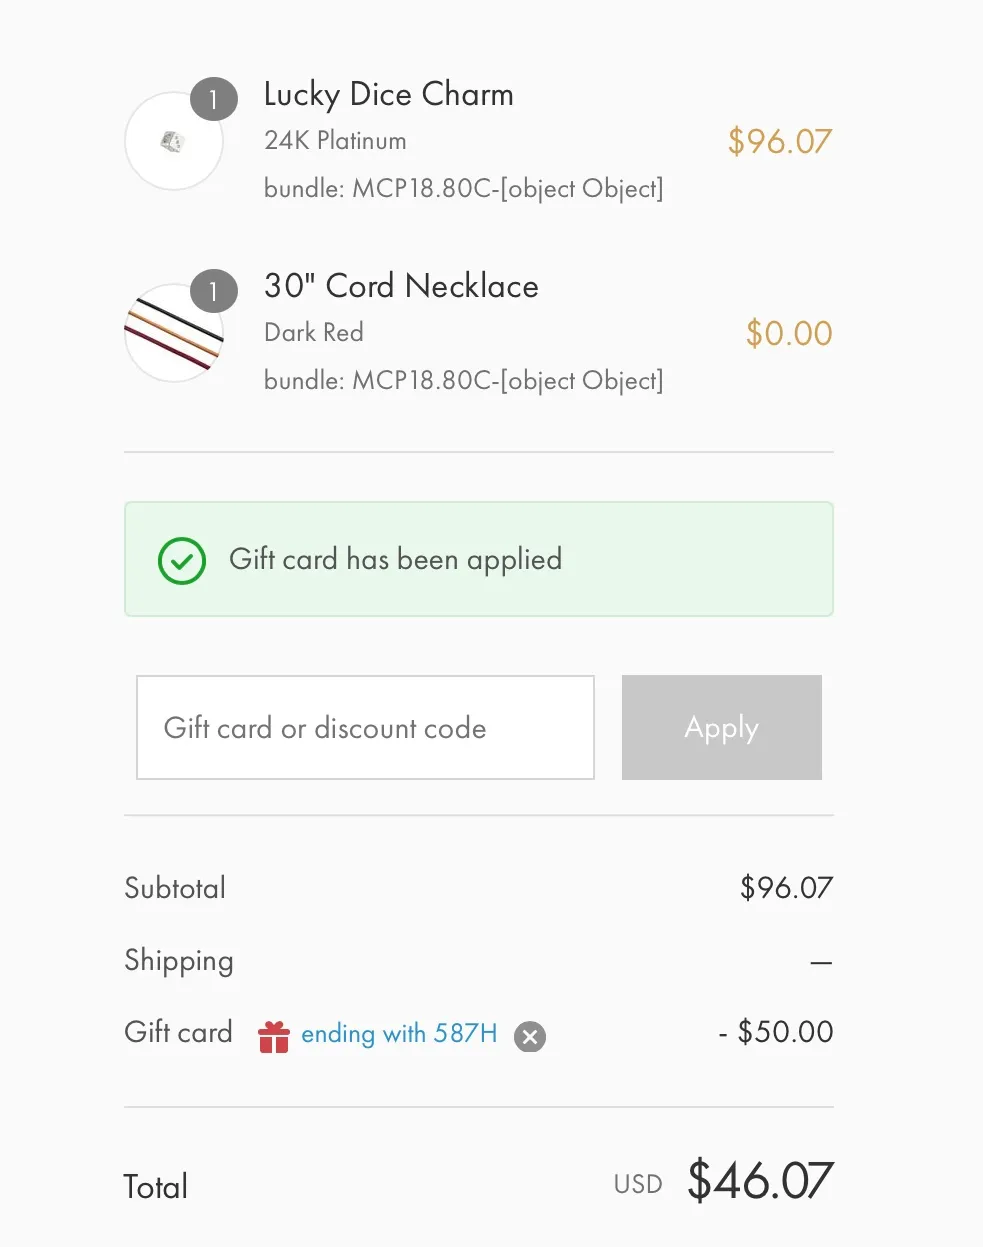983x1247 pixels.
Task: Click the - $50.00 gift card deduction
Action: click(776, 1032)
